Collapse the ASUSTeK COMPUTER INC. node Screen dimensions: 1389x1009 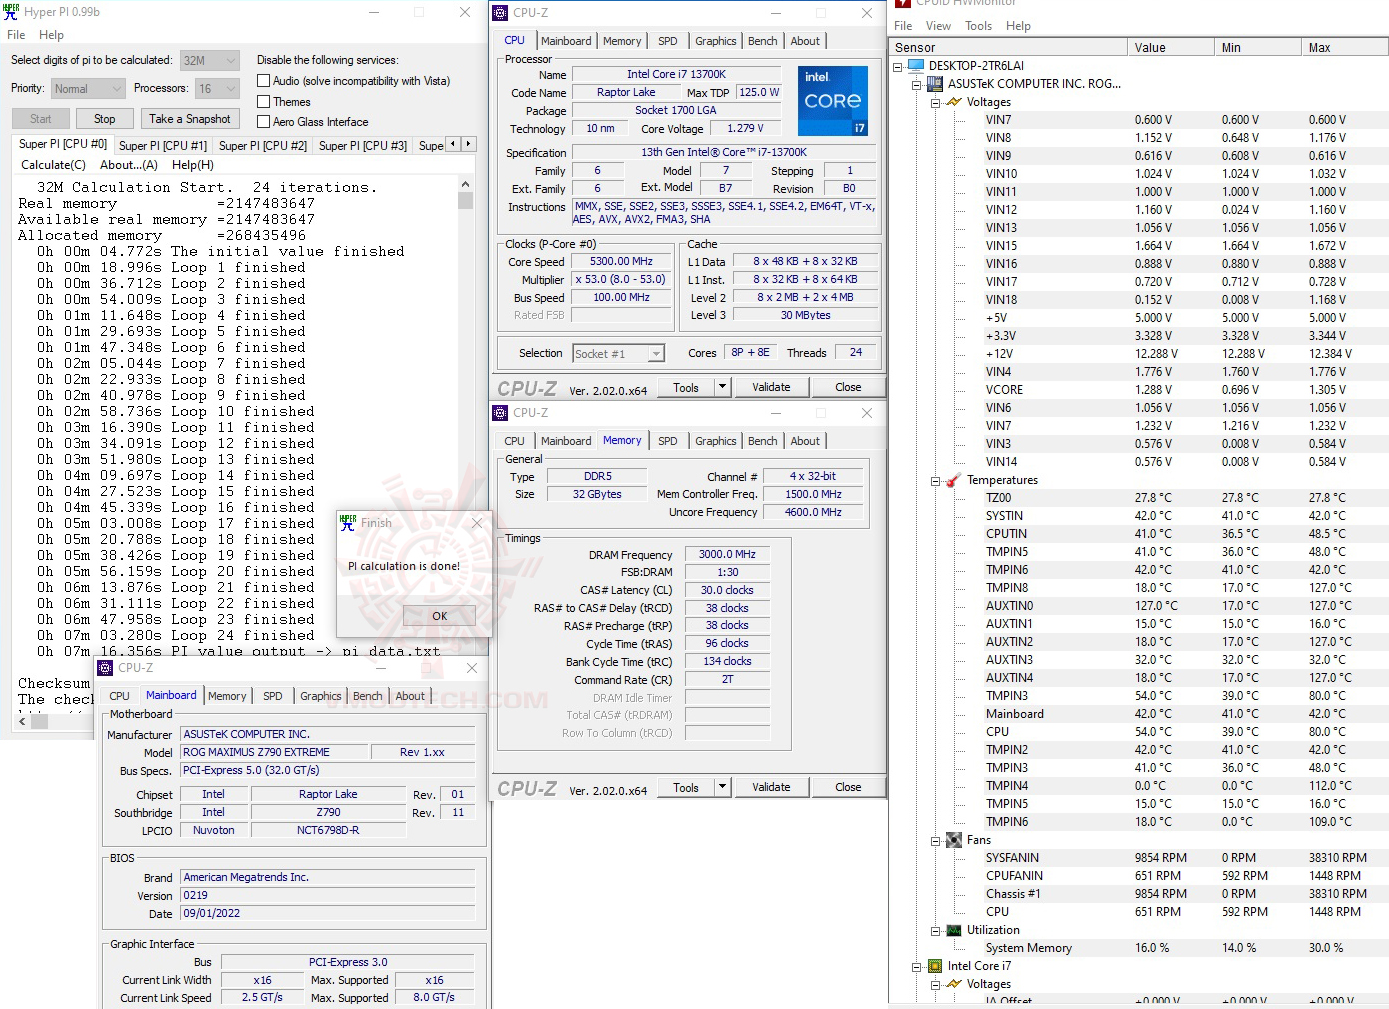click(x=917, y=85)
